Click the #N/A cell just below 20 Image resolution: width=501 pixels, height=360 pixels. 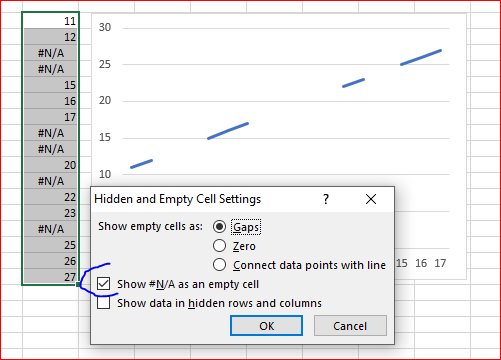coord(51,181)
